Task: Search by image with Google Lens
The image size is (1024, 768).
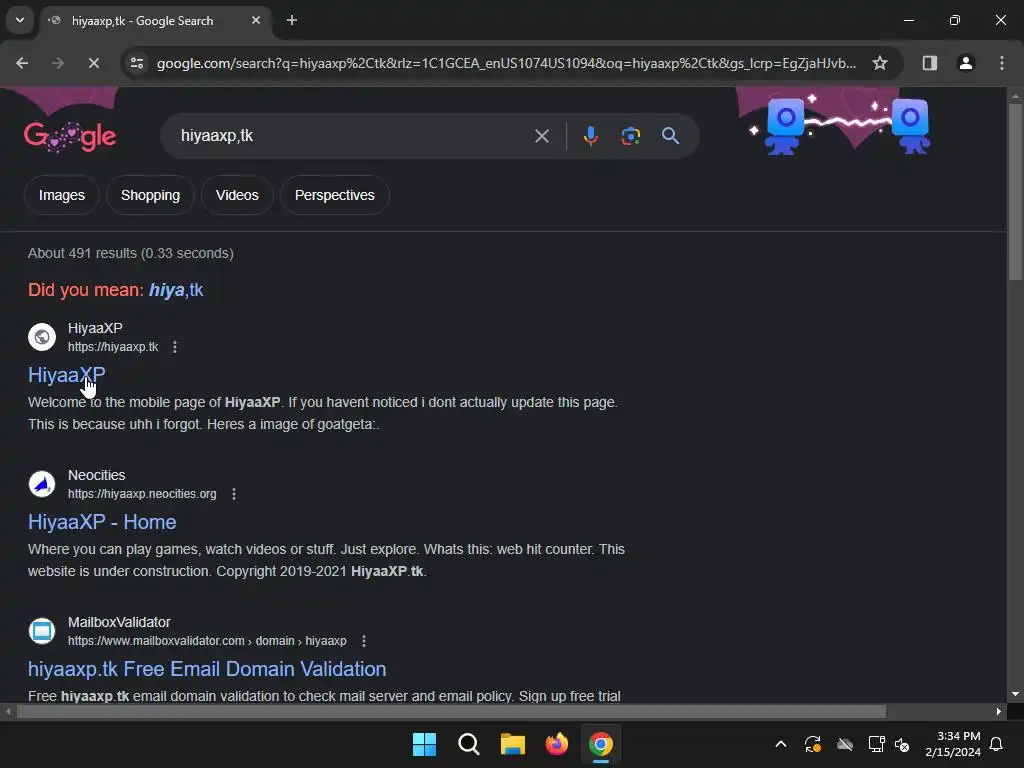Action: (630, 136)
